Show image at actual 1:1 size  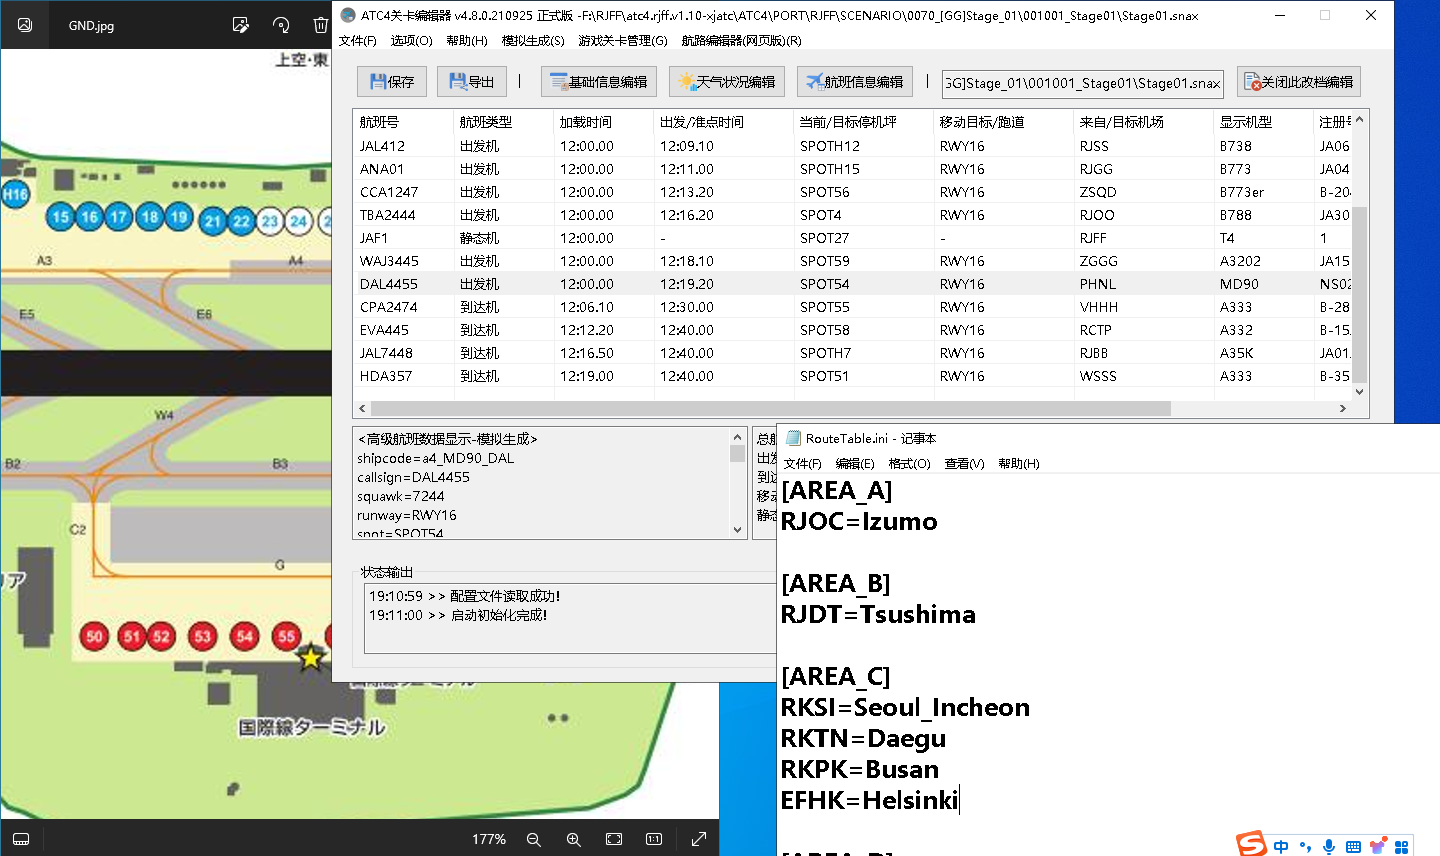click(x=654, y=839)
